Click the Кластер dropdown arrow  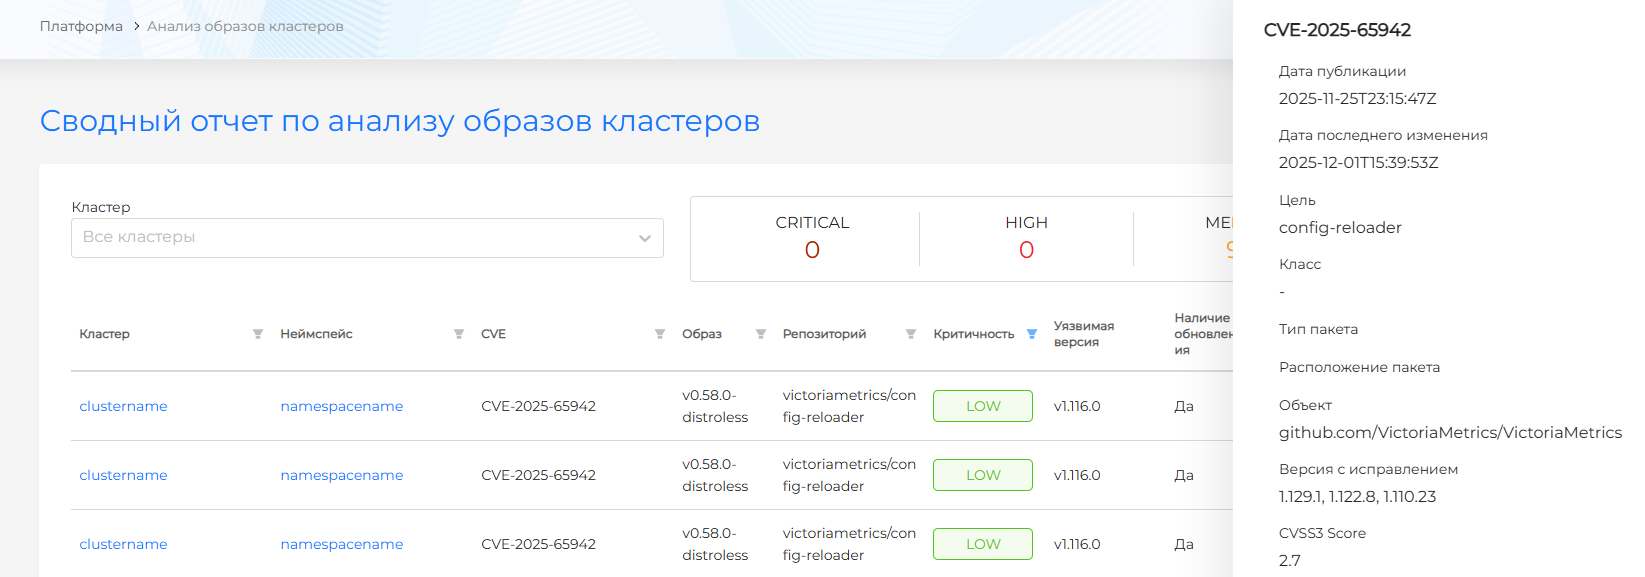coord(645,238)
